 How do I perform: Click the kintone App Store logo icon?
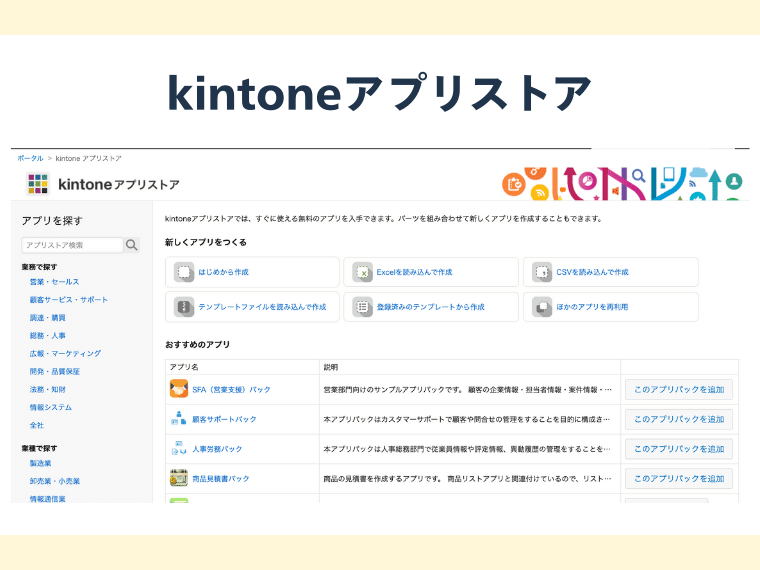click(x=38, y=184)
